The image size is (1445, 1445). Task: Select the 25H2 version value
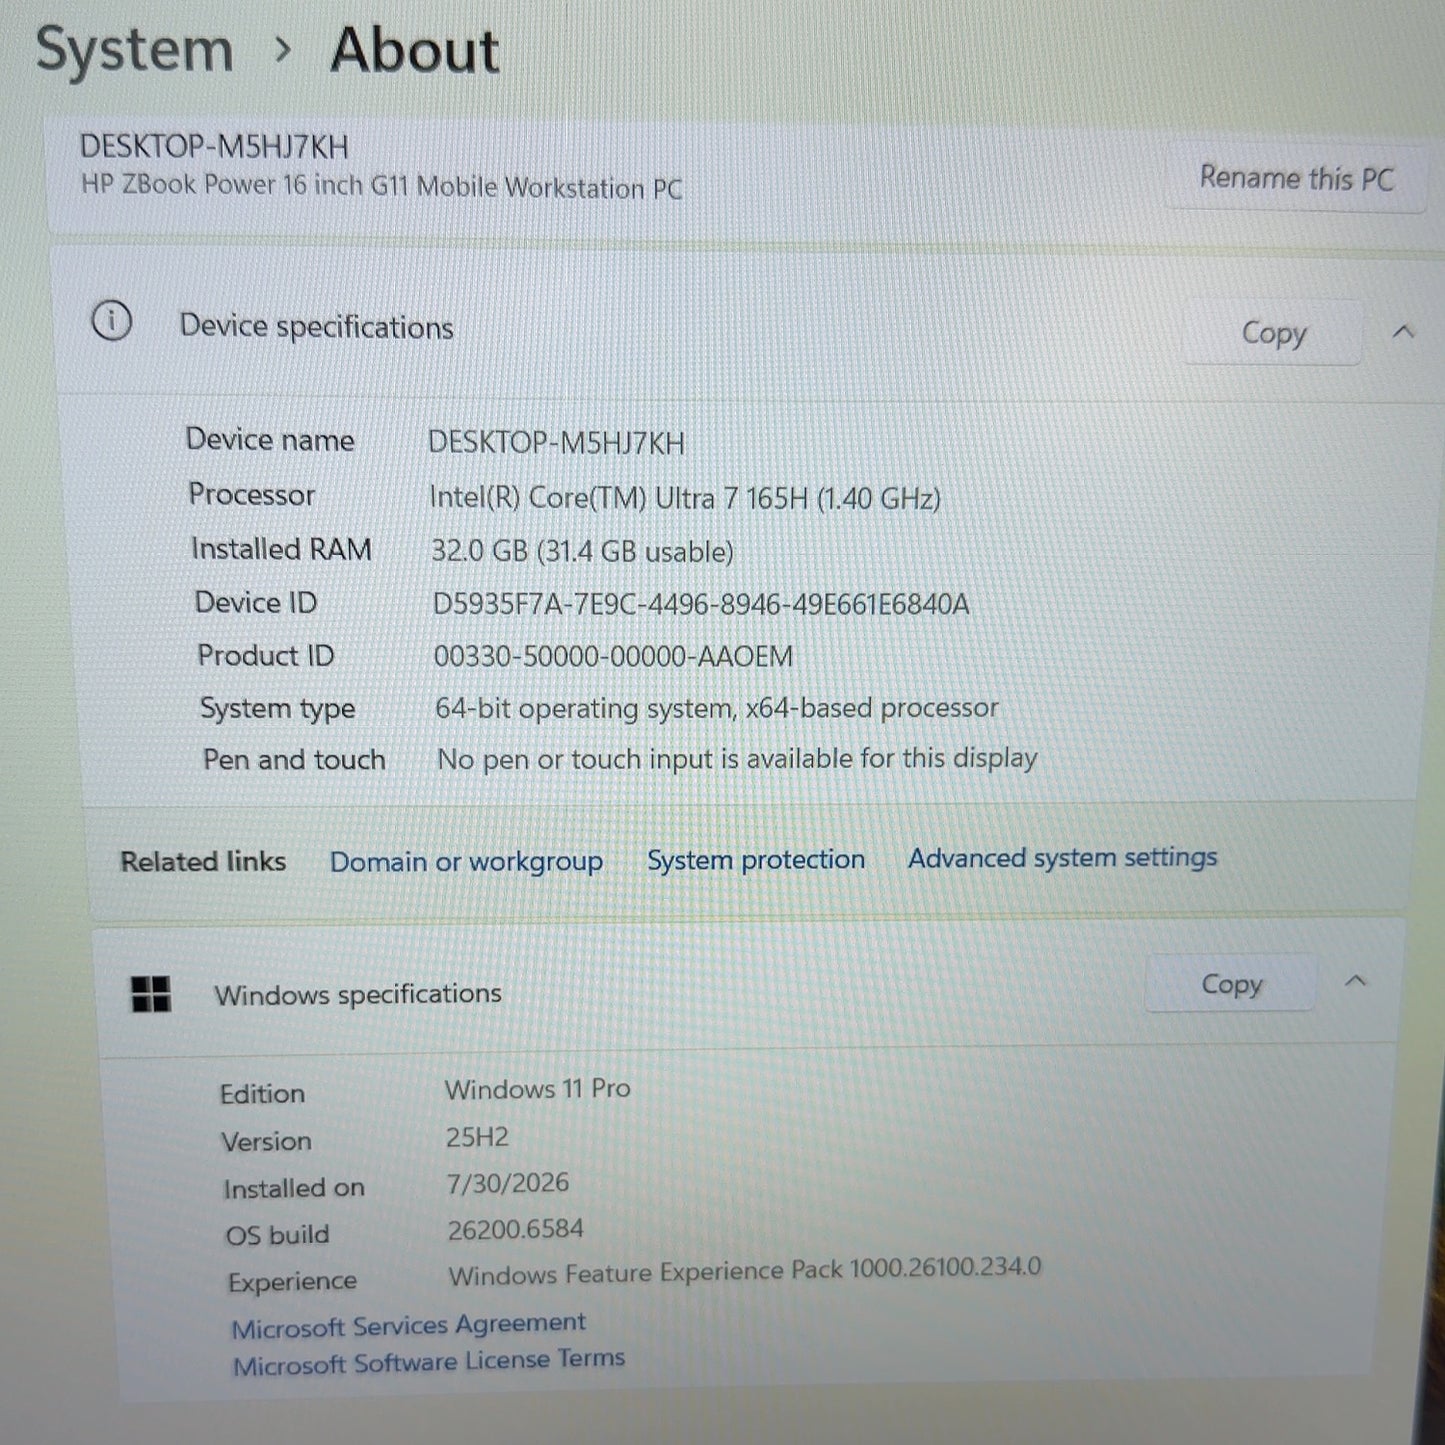[477, 1137]
